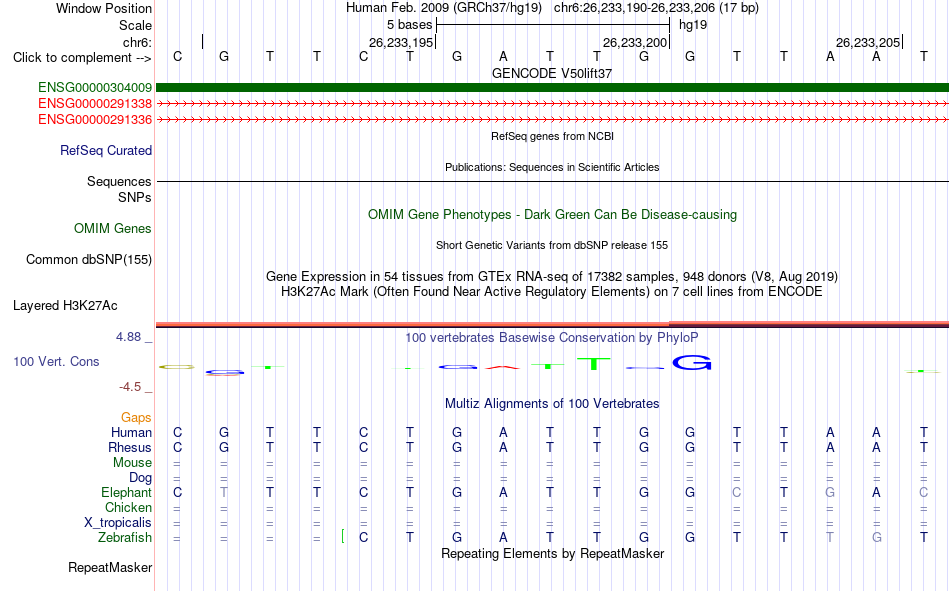Click 'Multiz Alignments of 100 Vertebrates' title

point(552,404)
